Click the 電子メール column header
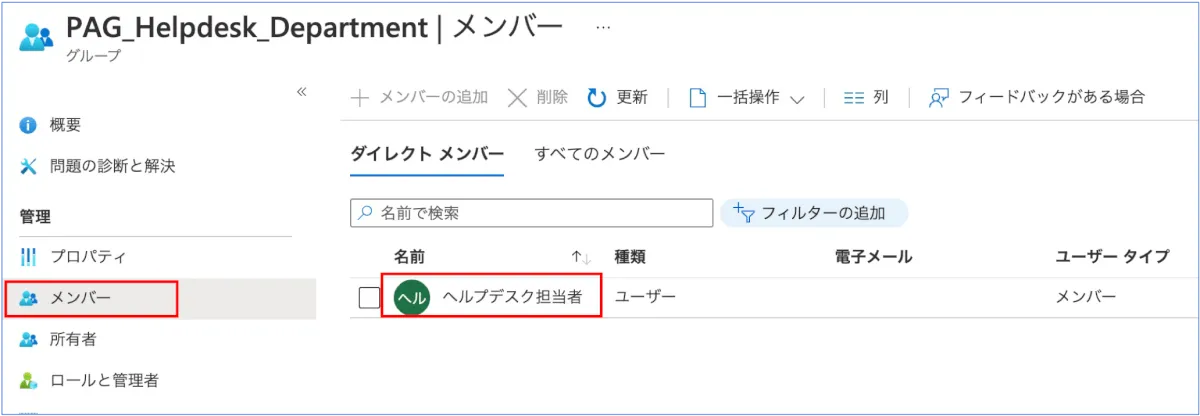The width and height of the screenshot is (1200, 416). tap(873, 257)
